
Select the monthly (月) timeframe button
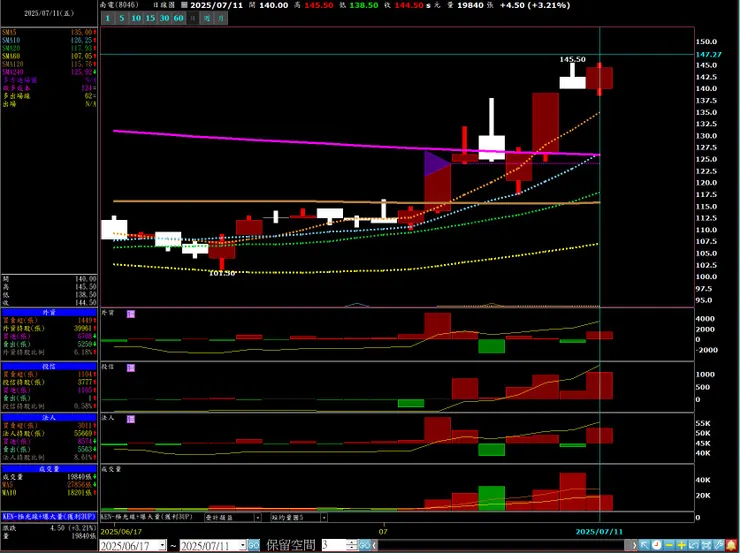(221, 18)
